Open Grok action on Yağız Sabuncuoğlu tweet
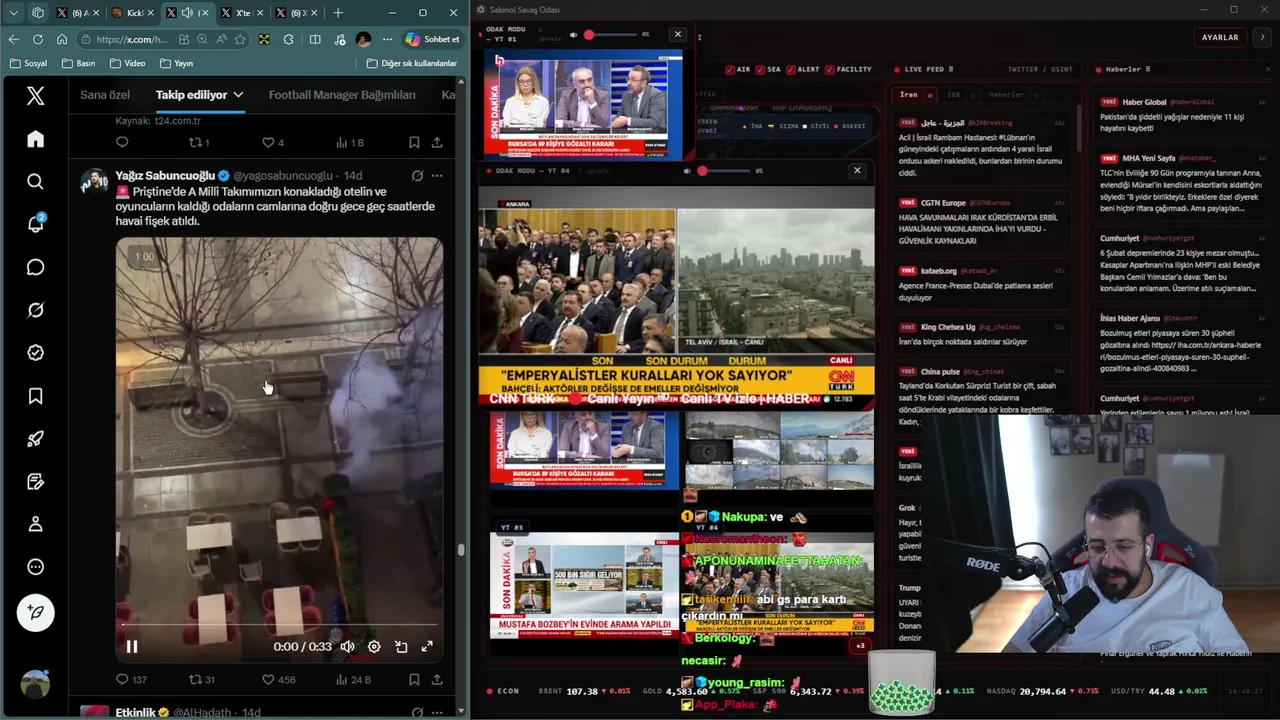Image resolution: width=1280 pixels, height=720 pixels. click(417, 176)
